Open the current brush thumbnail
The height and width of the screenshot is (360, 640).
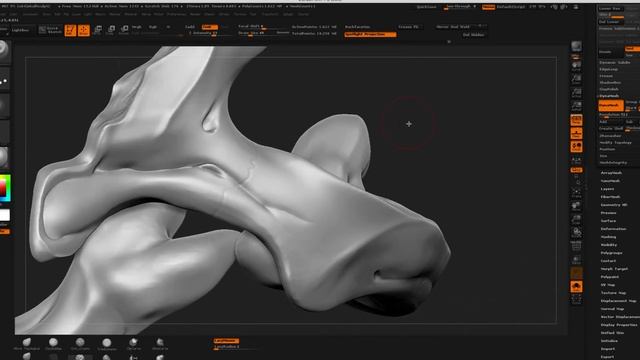(4, 51)
